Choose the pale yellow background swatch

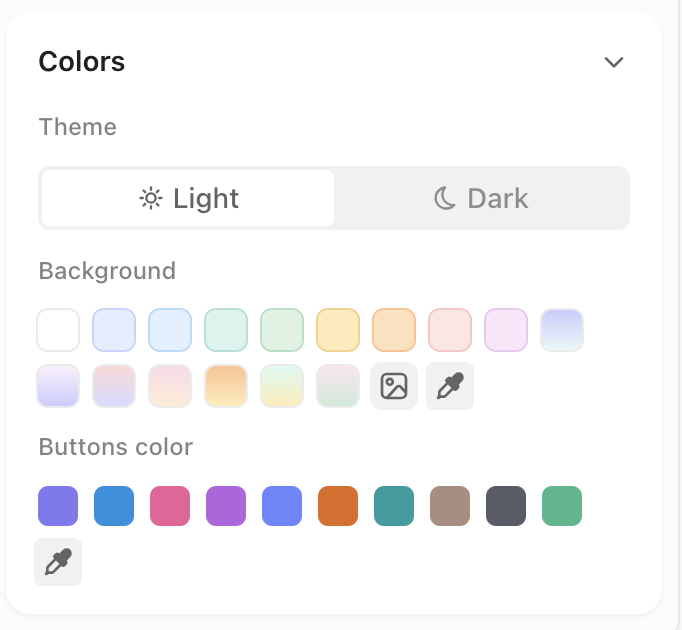point(338,330)
